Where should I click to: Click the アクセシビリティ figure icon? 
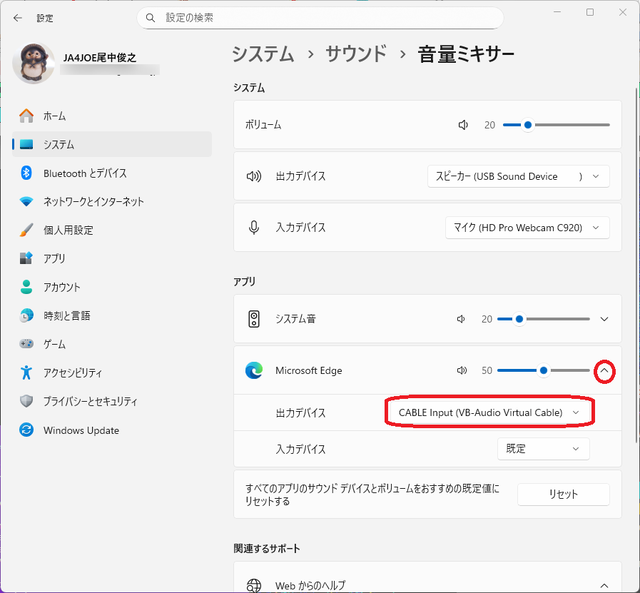point(27,373)
